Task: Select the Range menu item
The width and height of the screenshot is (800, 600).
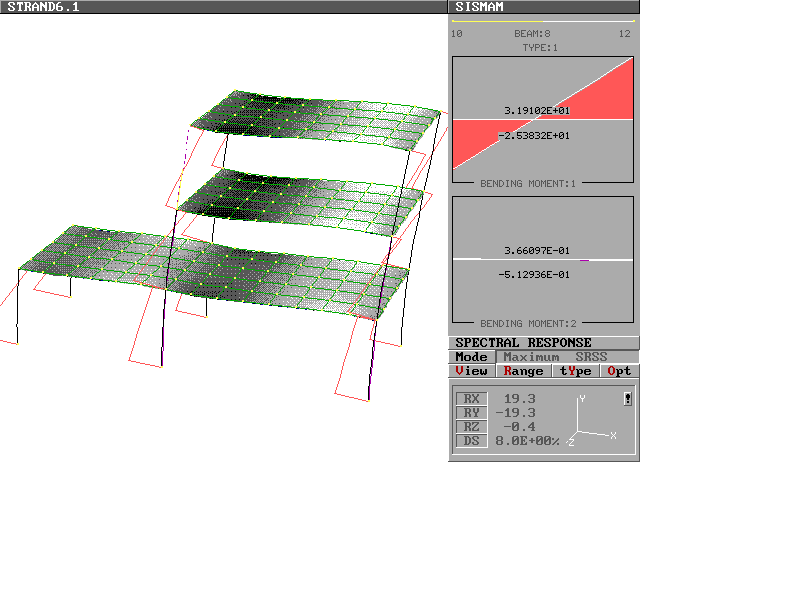Action: click(523, 371)
